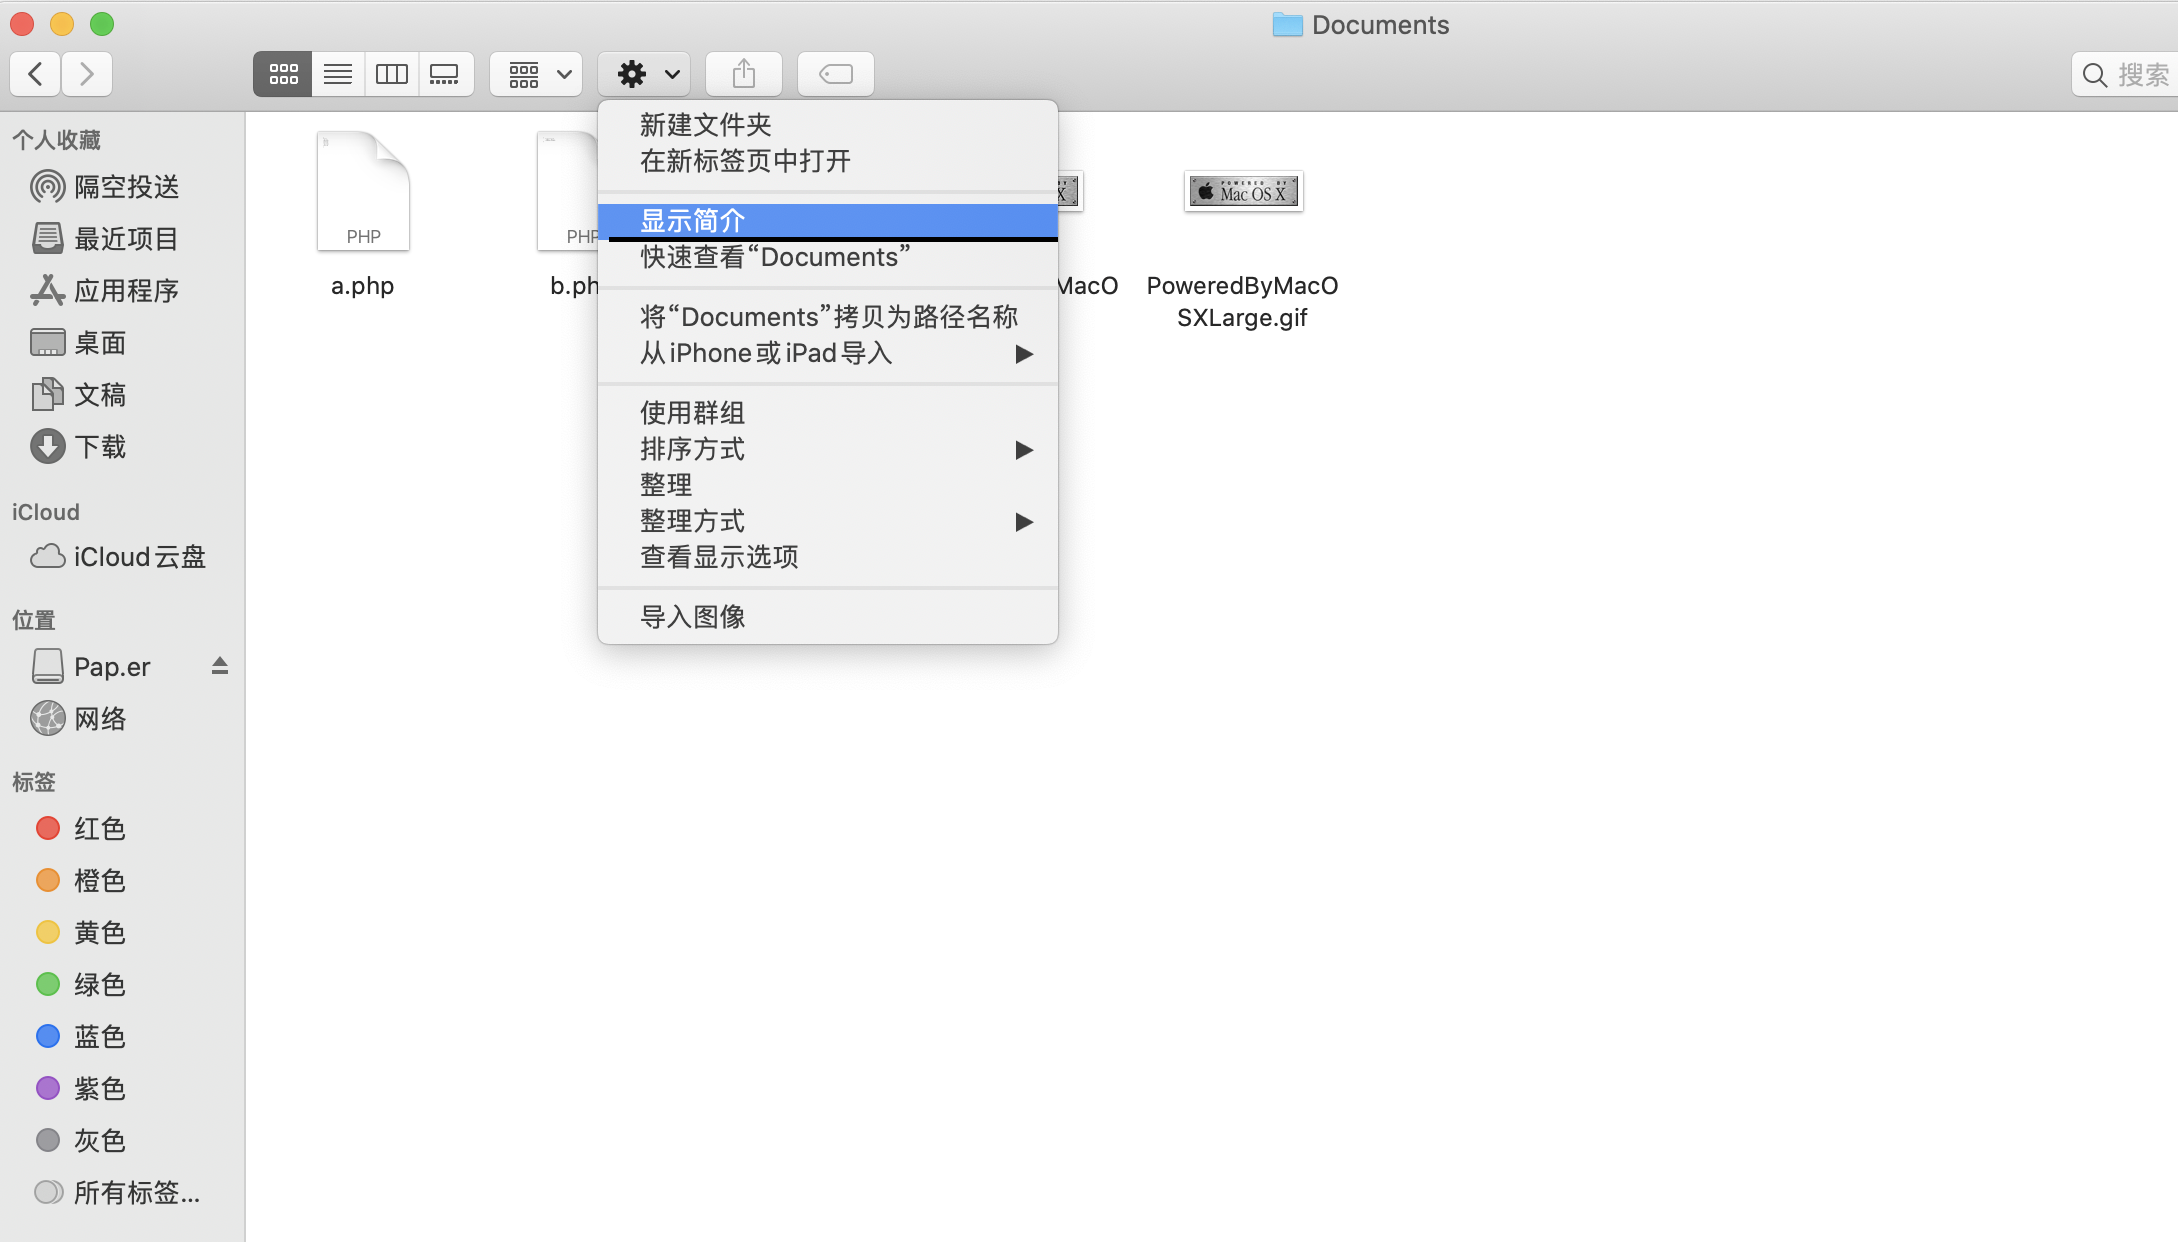Go back with the left arrow

36,74
